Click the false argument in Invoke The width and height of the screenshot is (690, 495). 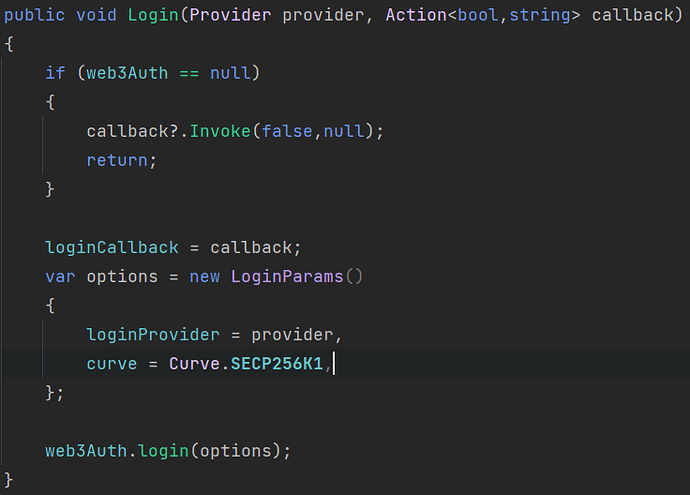pyautogui.click(x=286, y=132)
